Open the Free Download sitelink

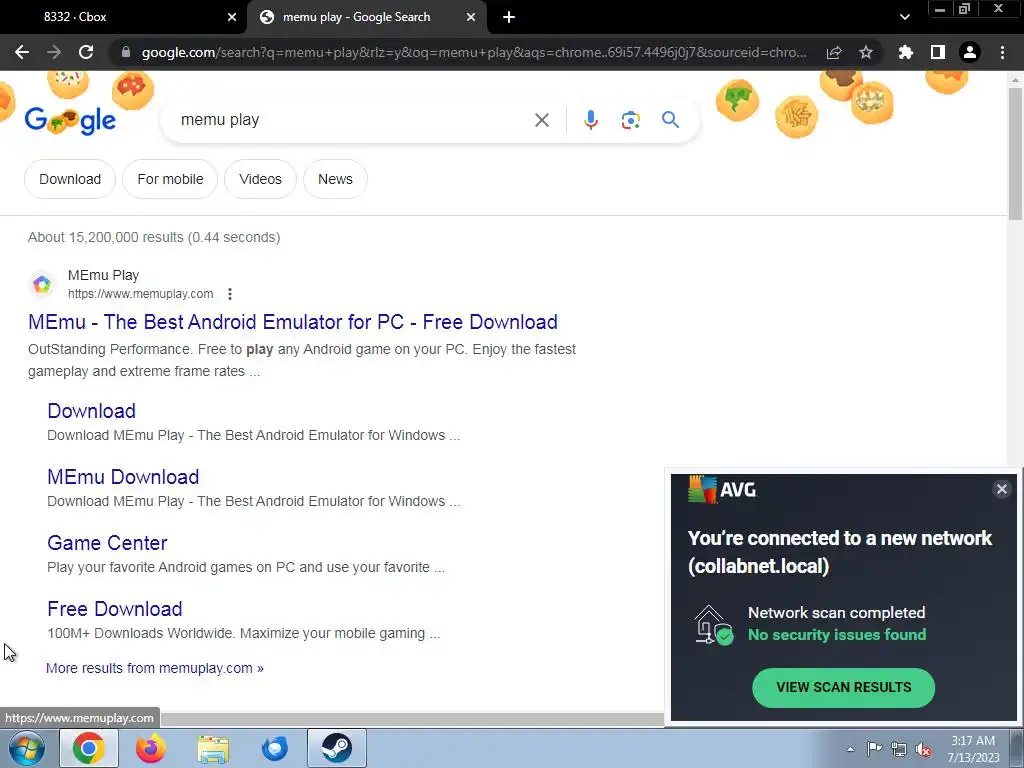(x=114, y=609)
